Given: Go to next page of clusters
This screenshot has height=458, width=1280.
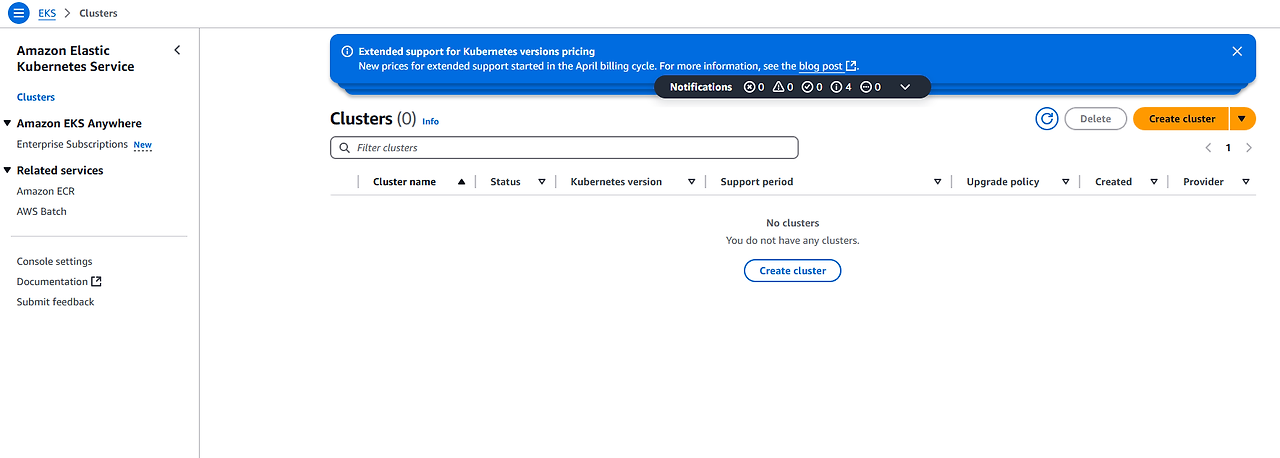Looking at the screenshot, I should 1248,148.
